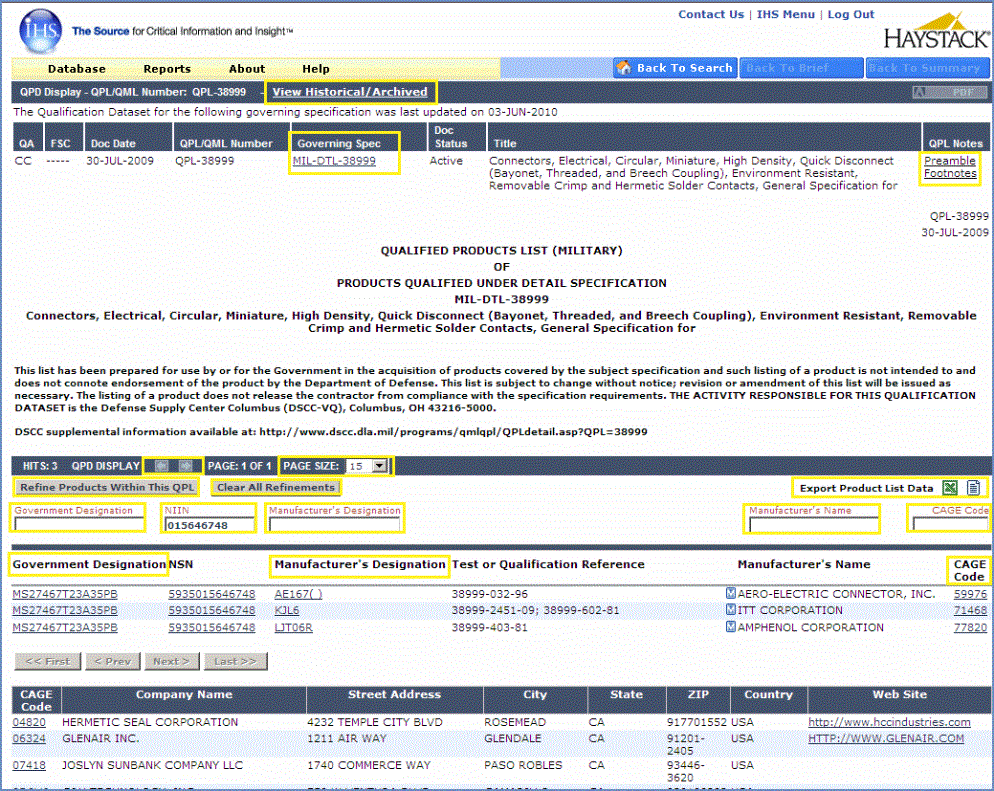Click the Next page button
The height and width of the screenshot is (791, 994).
tap(172, 661)
